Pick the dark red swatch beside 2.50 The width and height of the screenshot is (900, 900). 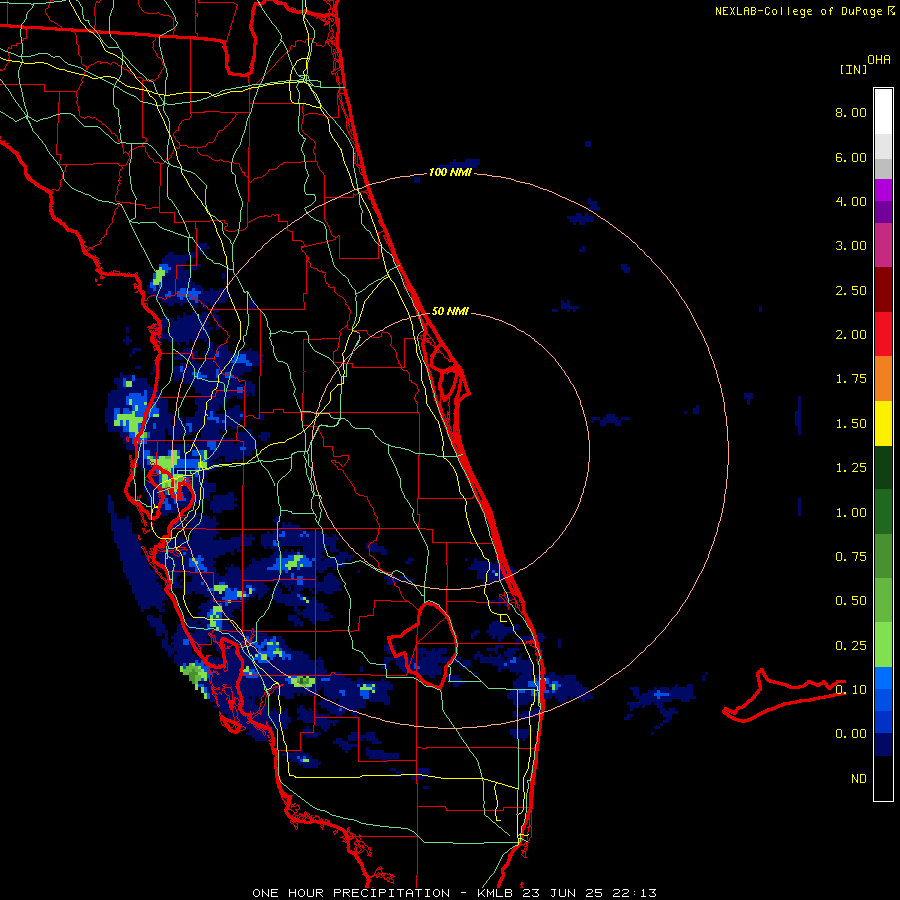click(883, 290)
